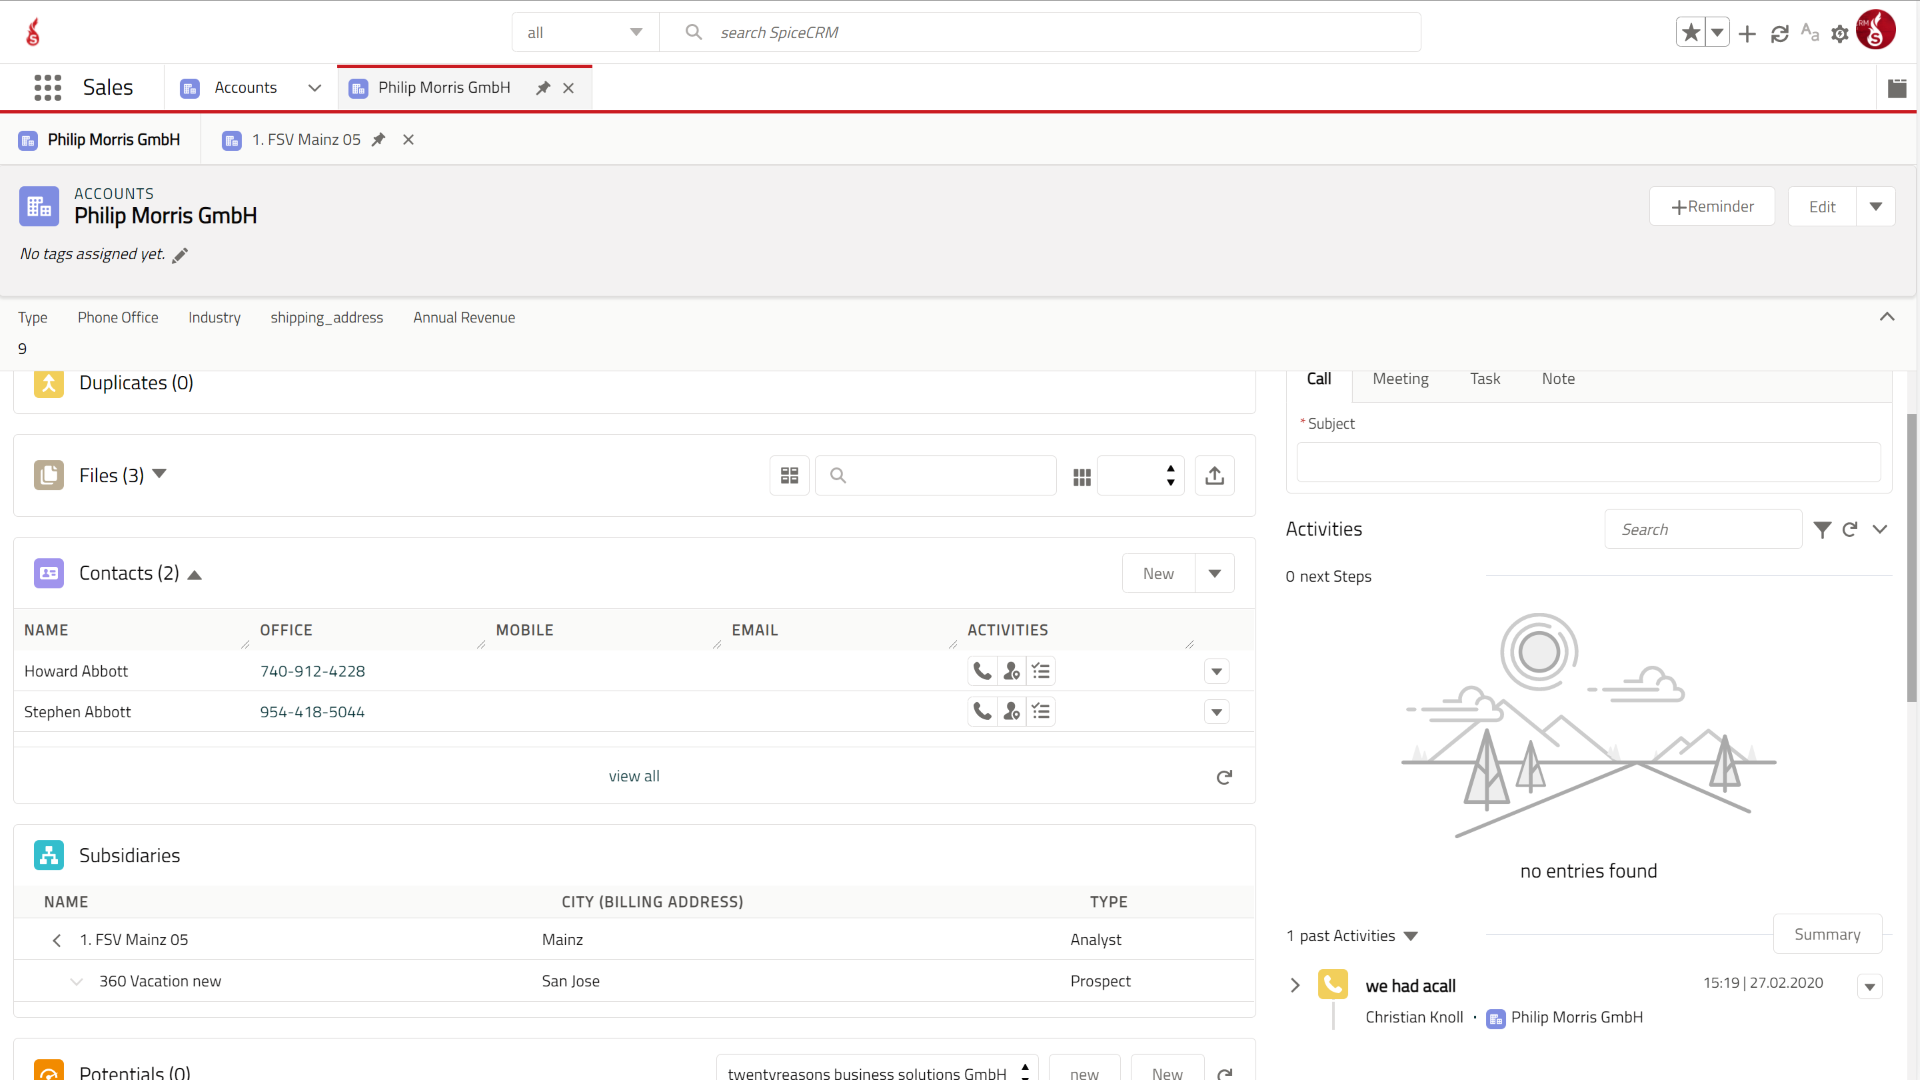Switch to the Note tab
Image resolution: width=1920 pixels, height=1080 pixels.
click(x=1558, y=379)
